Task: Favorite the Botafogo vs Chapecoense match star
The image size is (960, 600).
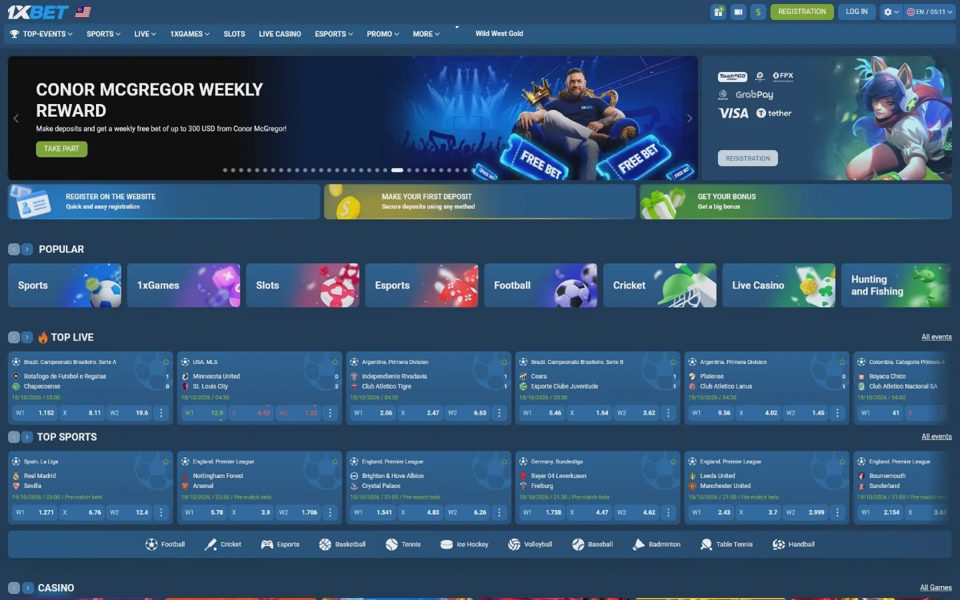Action: [165, 362]
